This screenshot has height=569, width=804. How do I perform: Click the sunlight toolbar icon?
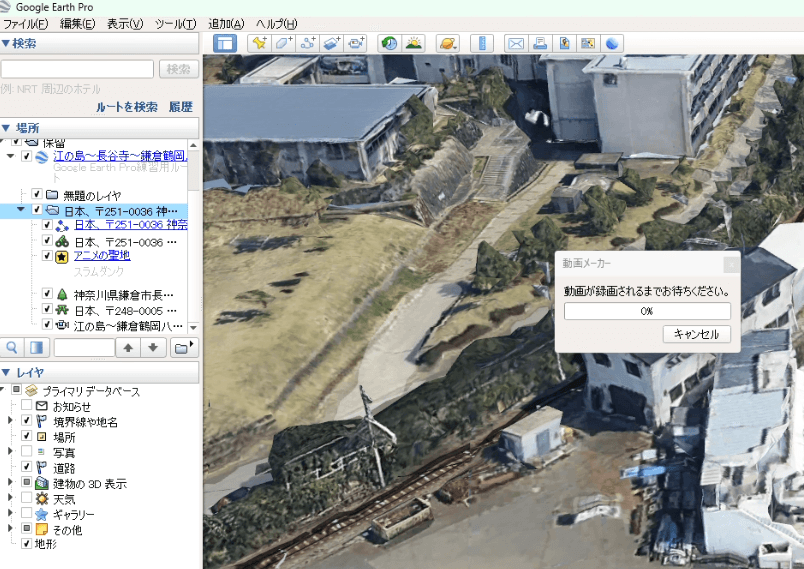[412, 43]
